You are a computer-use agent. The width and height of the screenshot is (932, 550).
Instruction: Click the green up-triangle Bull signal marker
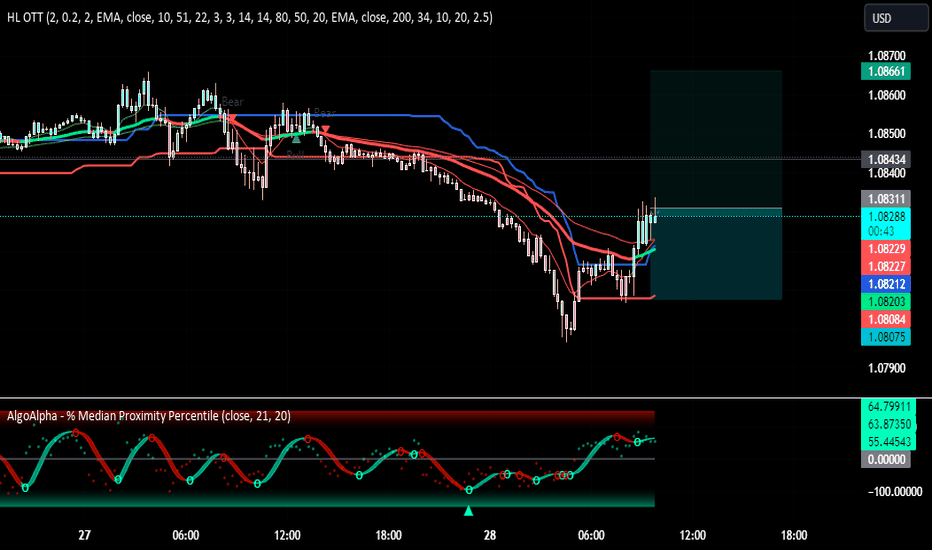click(x=296, y=138)
